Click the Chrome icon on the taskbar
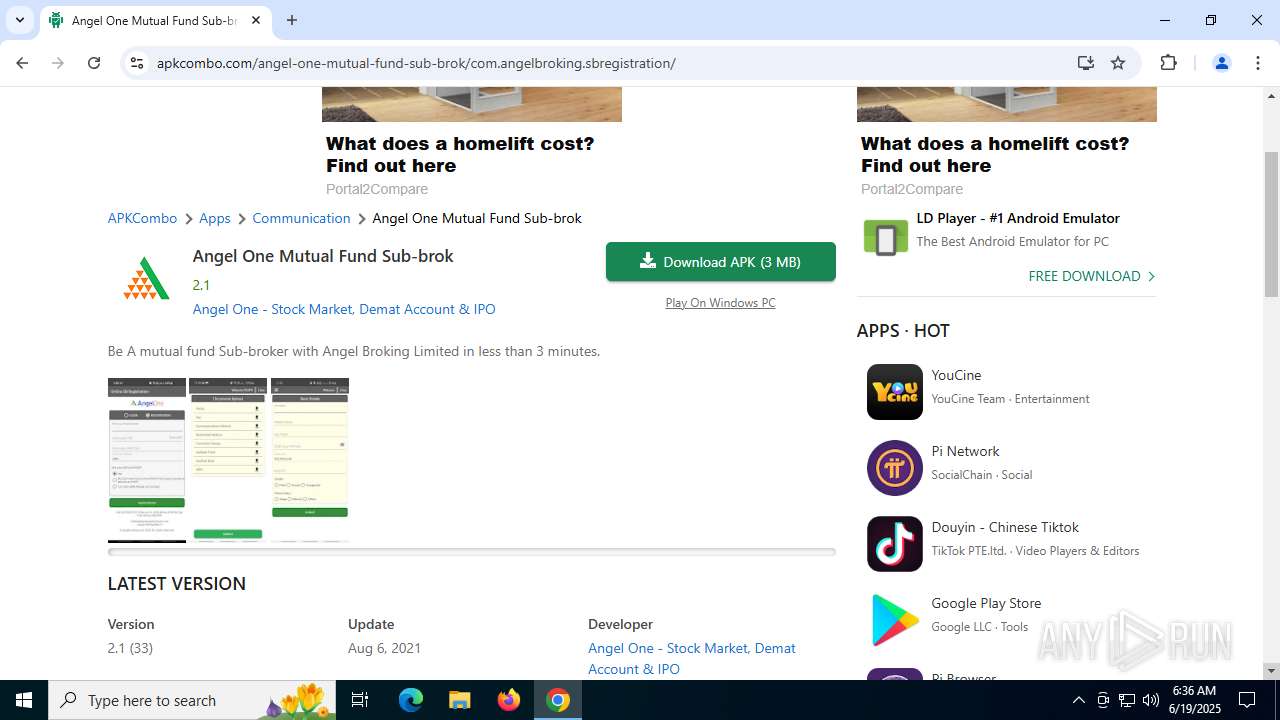 click(x=558, y=700)
